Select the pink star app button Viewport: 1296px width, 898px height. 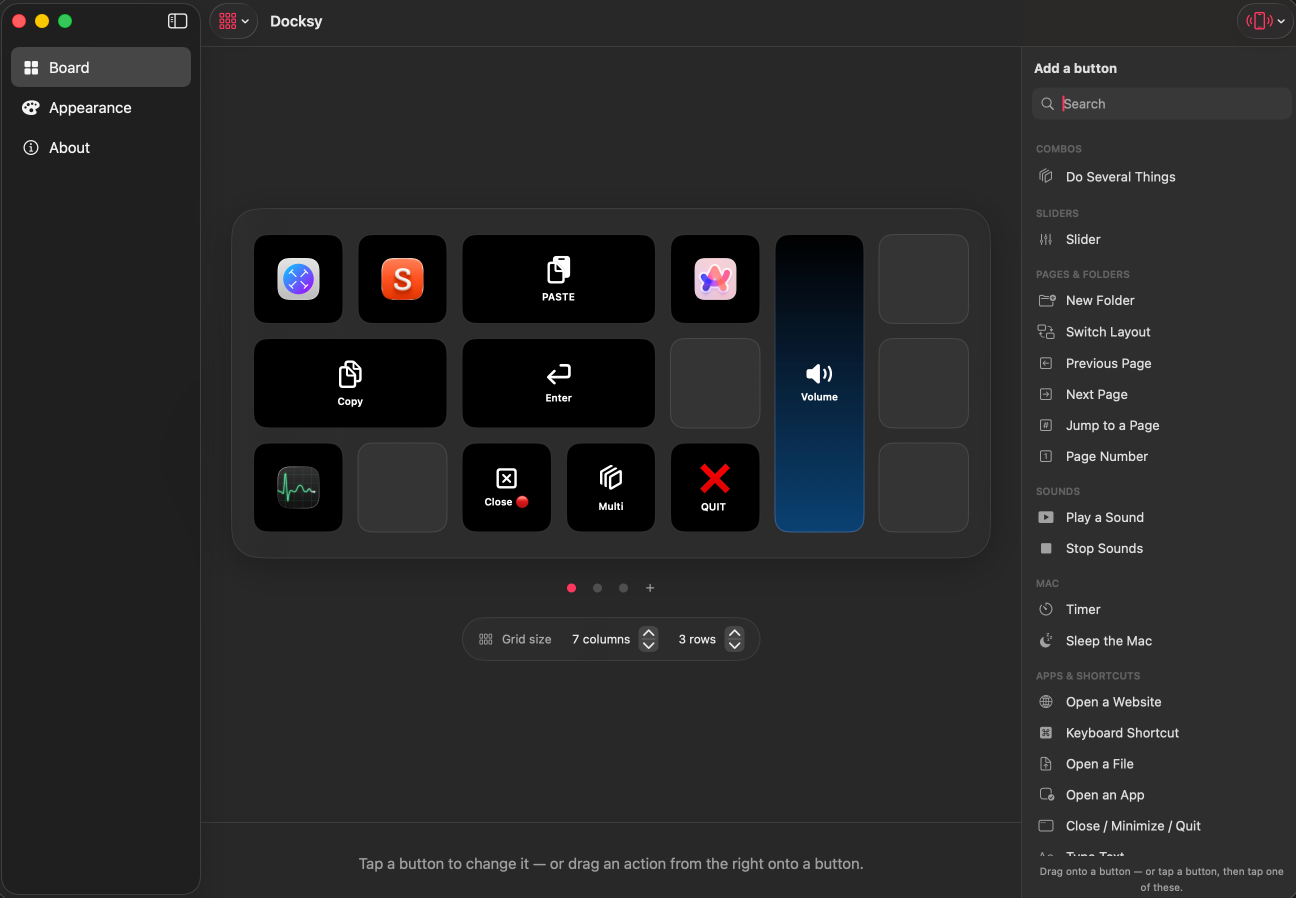715,279
